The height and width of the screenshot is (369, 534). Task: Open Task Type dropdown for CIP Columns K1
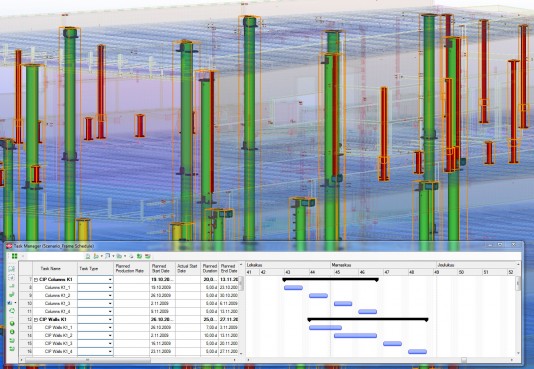(x=110, y=279)
